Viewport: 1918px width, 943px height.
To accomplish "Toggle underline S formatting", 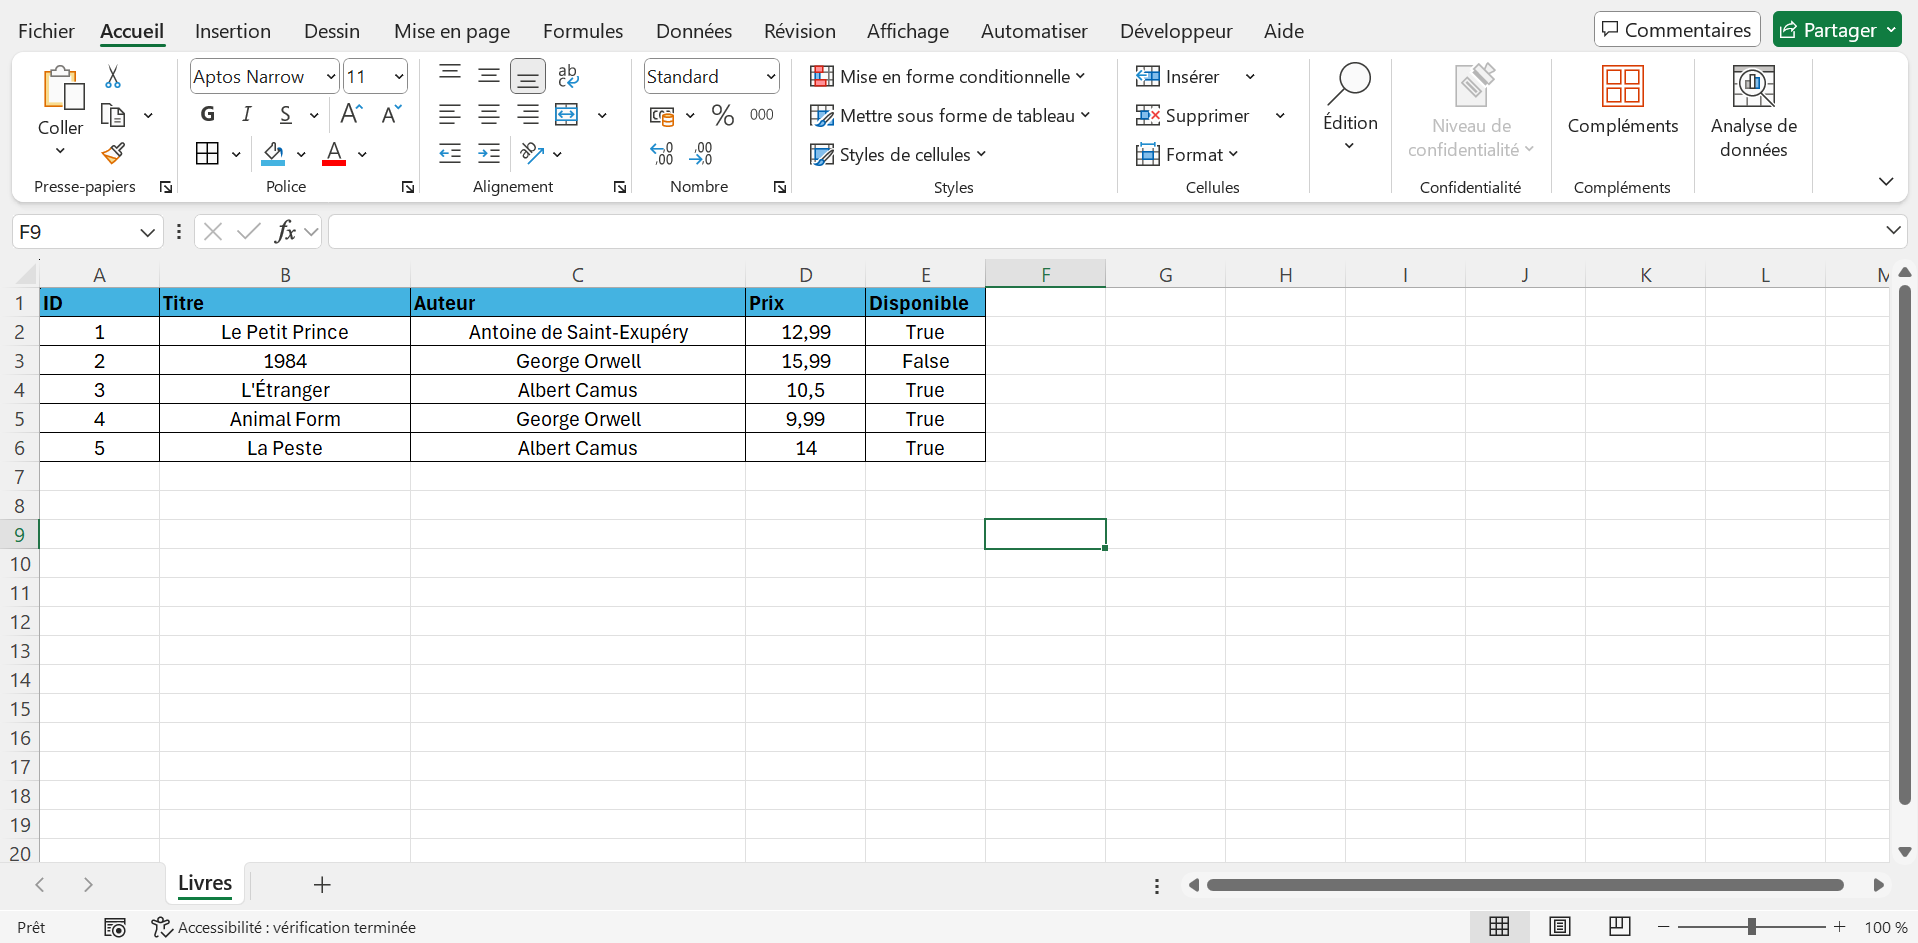I will pyautogui.click(x=286, y=114).
